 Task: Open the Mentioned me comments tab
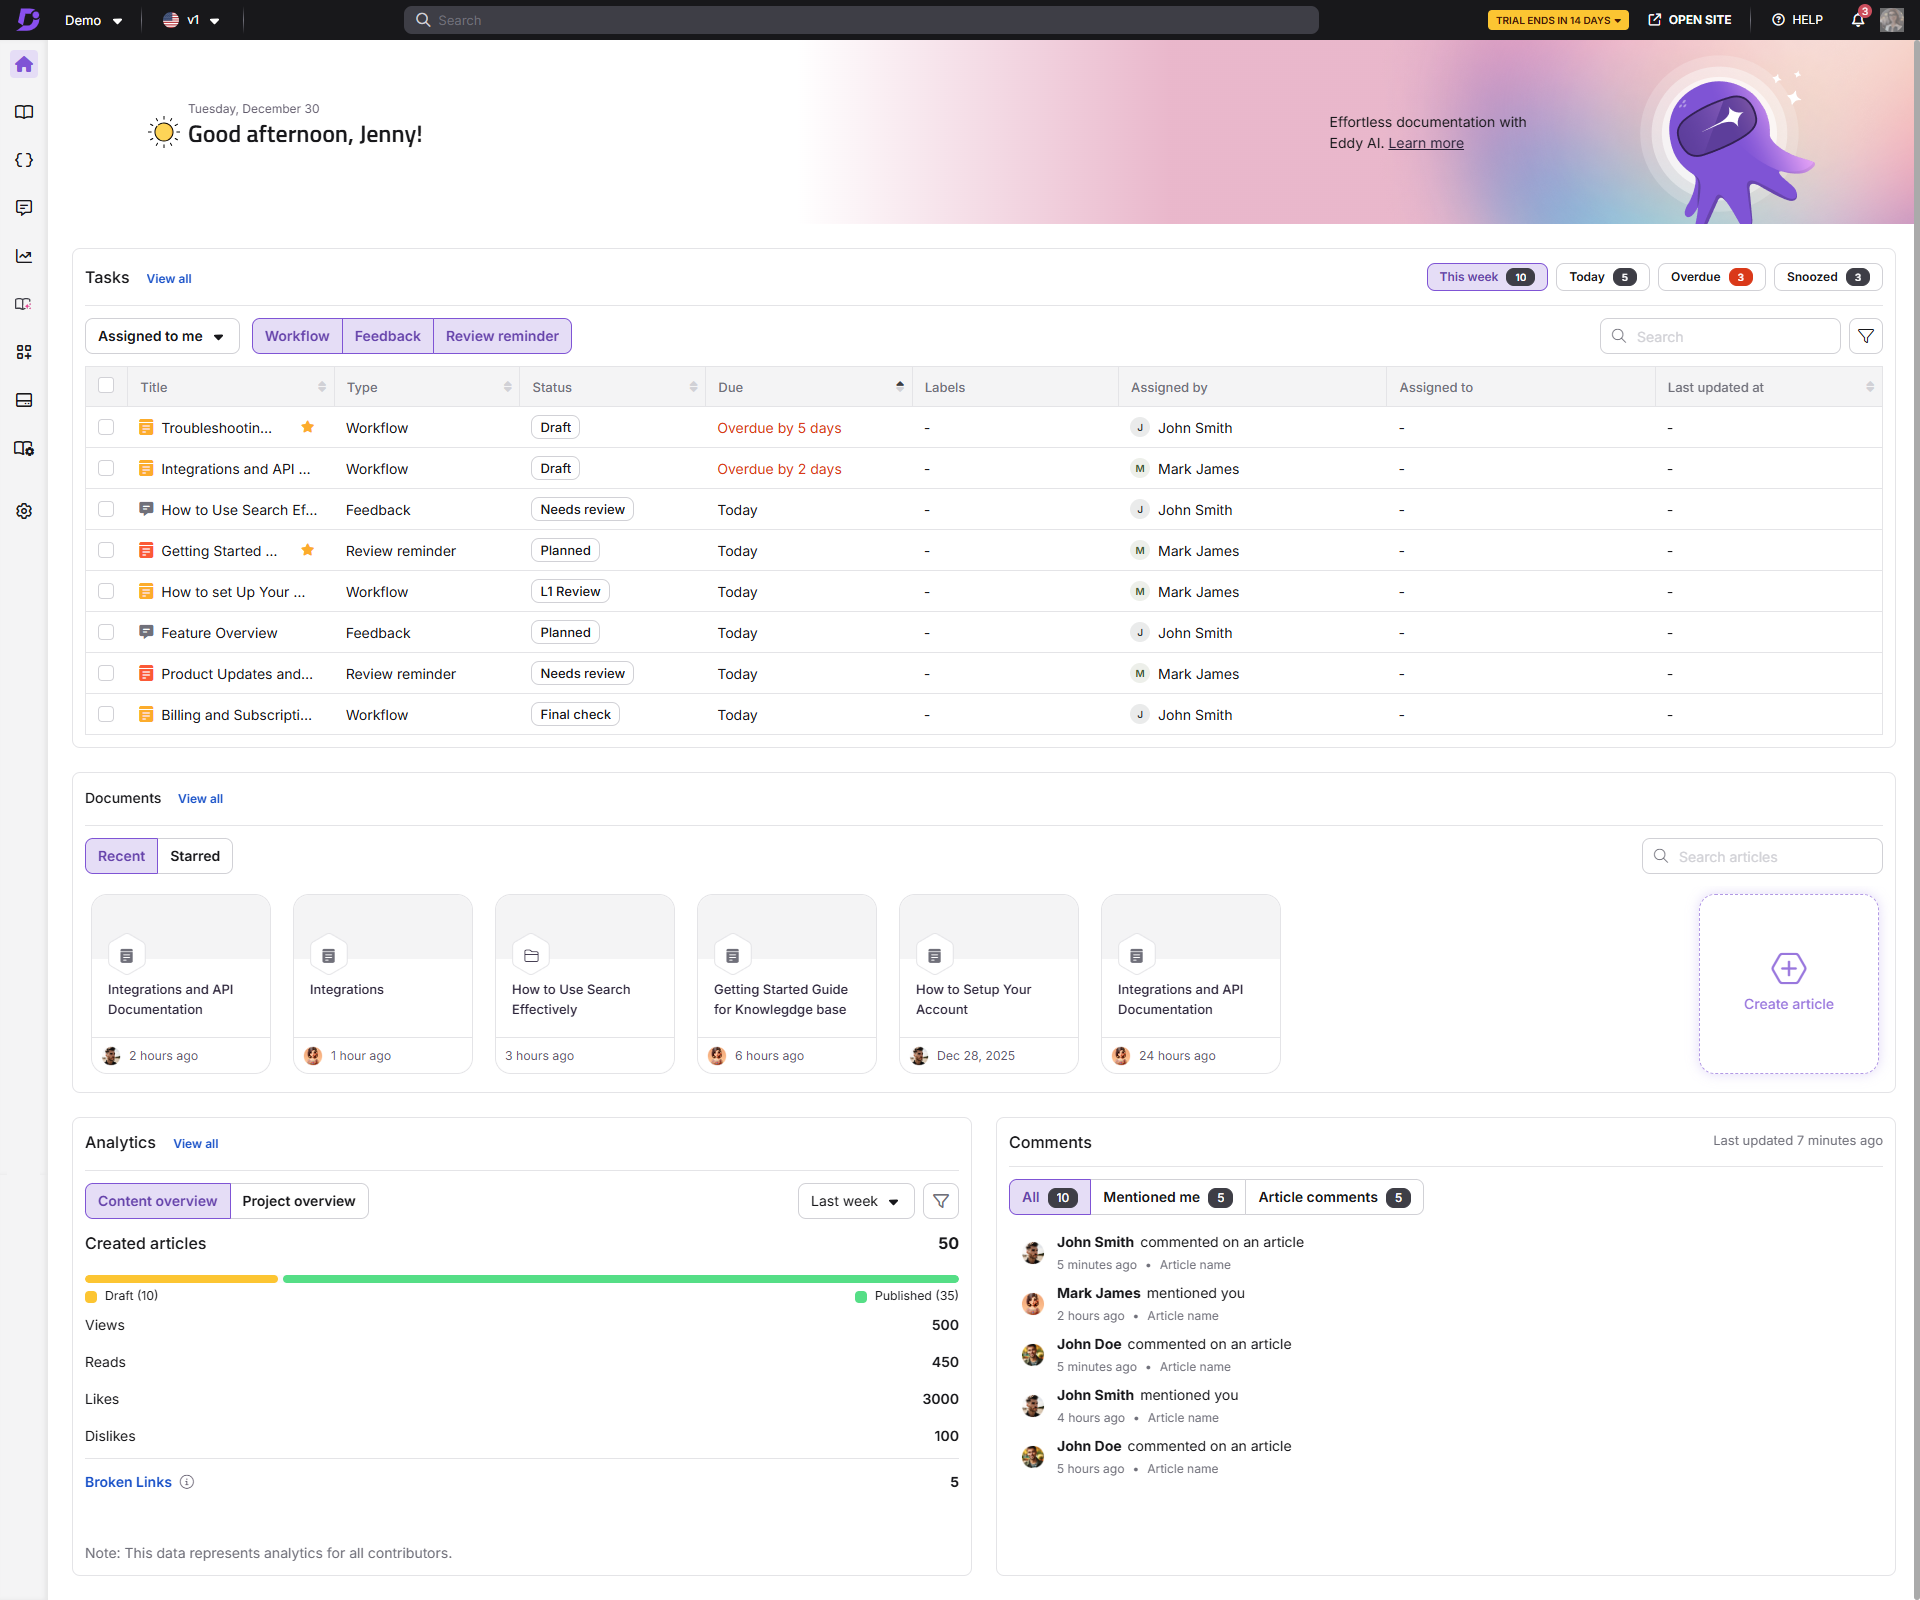click(1166, 1197)
